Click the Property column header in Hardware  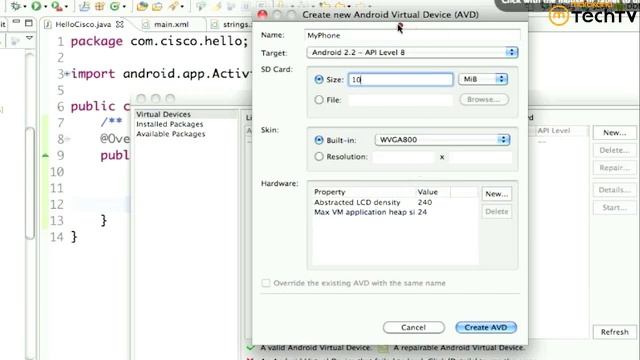pos(363,192)
